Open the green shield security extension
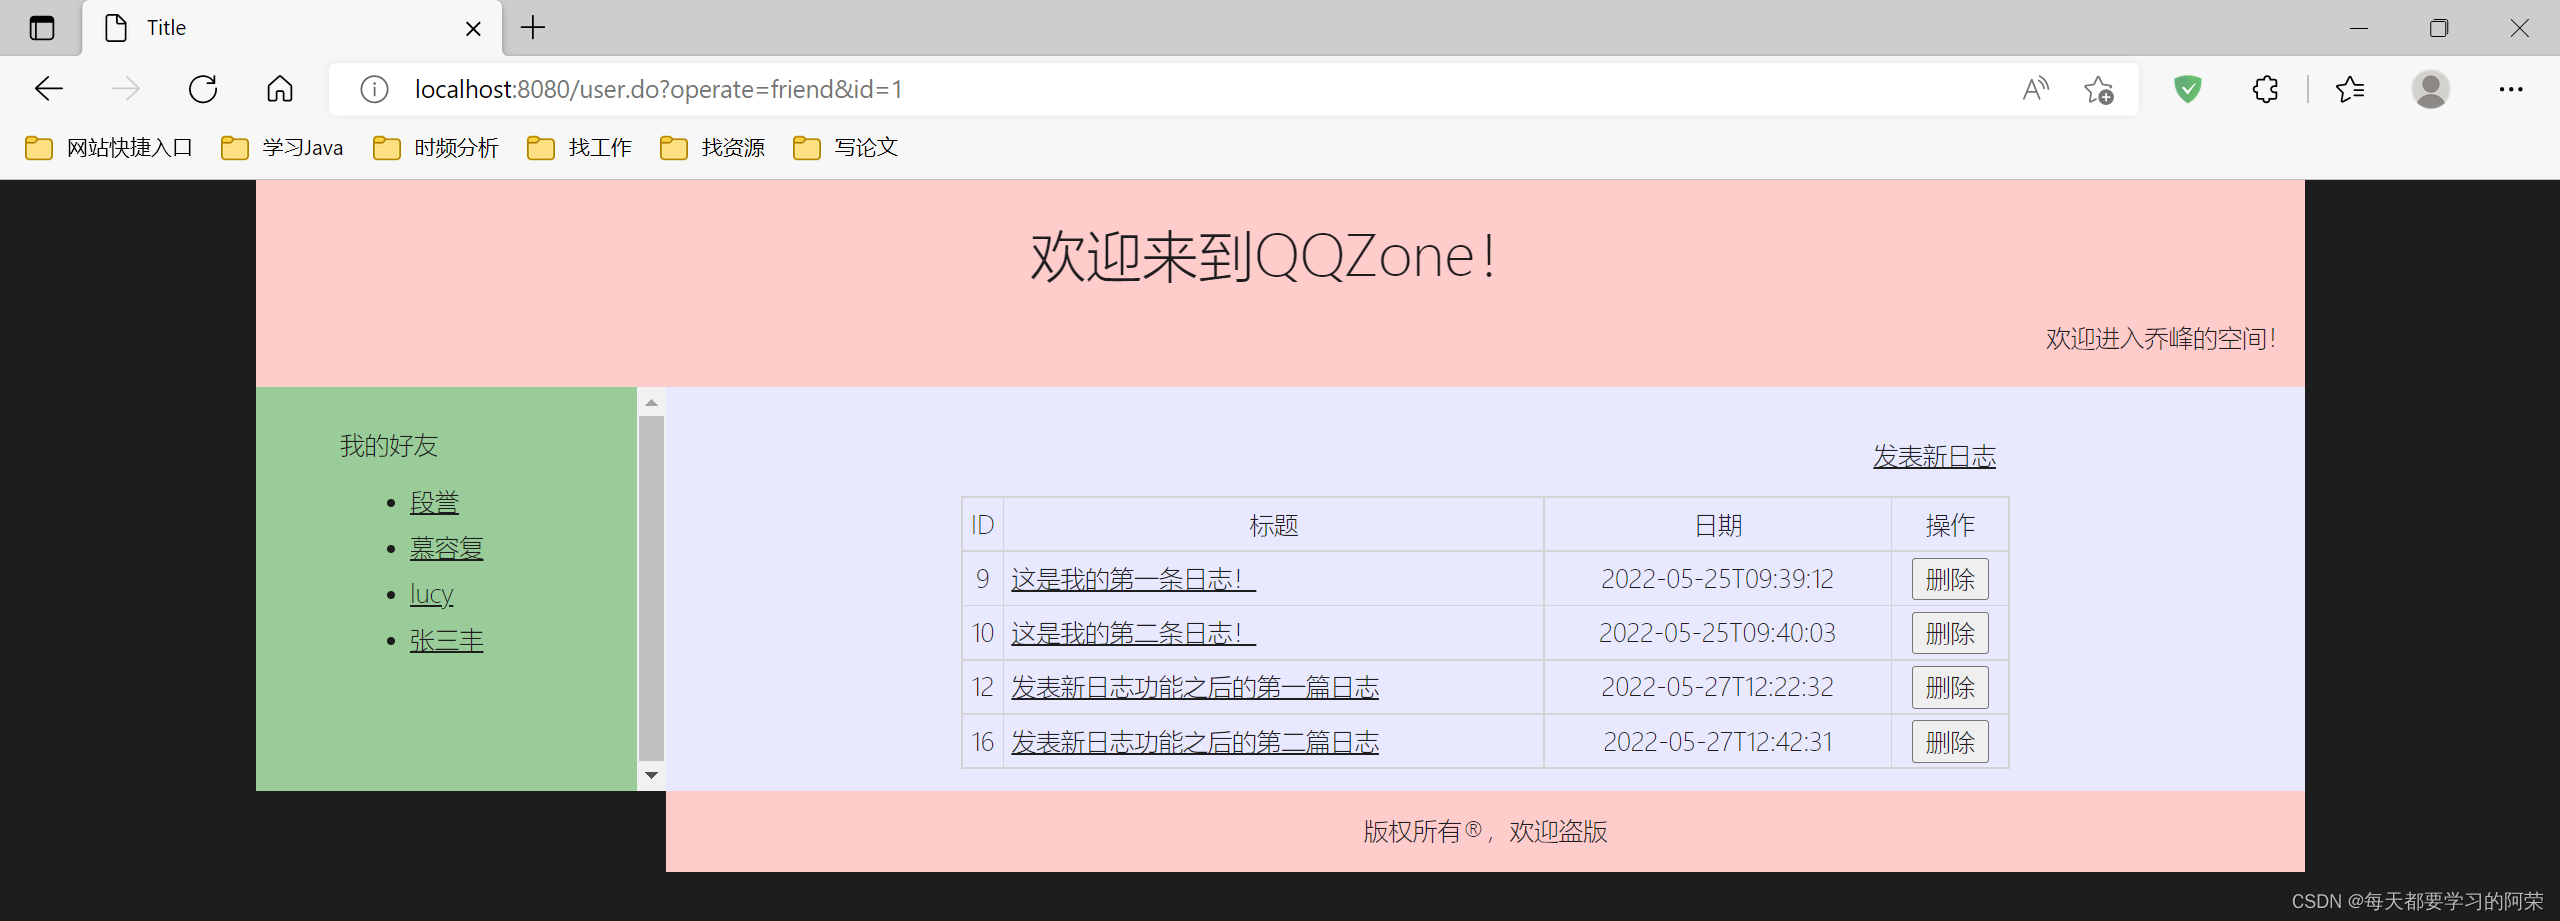Image resolution: width=2560 pixels, height=921 pixels. click(2188, 89)
